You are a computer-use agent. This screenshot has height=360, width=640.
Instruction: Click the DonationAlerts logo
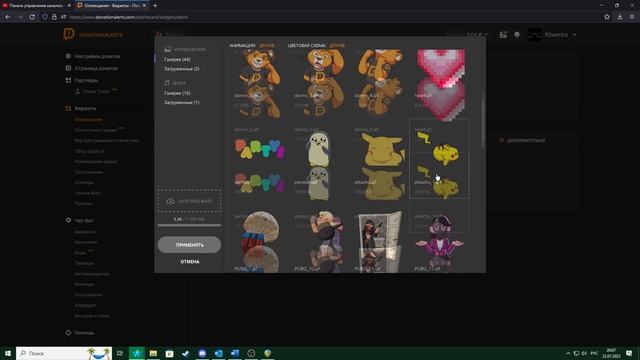click(93, 35)
